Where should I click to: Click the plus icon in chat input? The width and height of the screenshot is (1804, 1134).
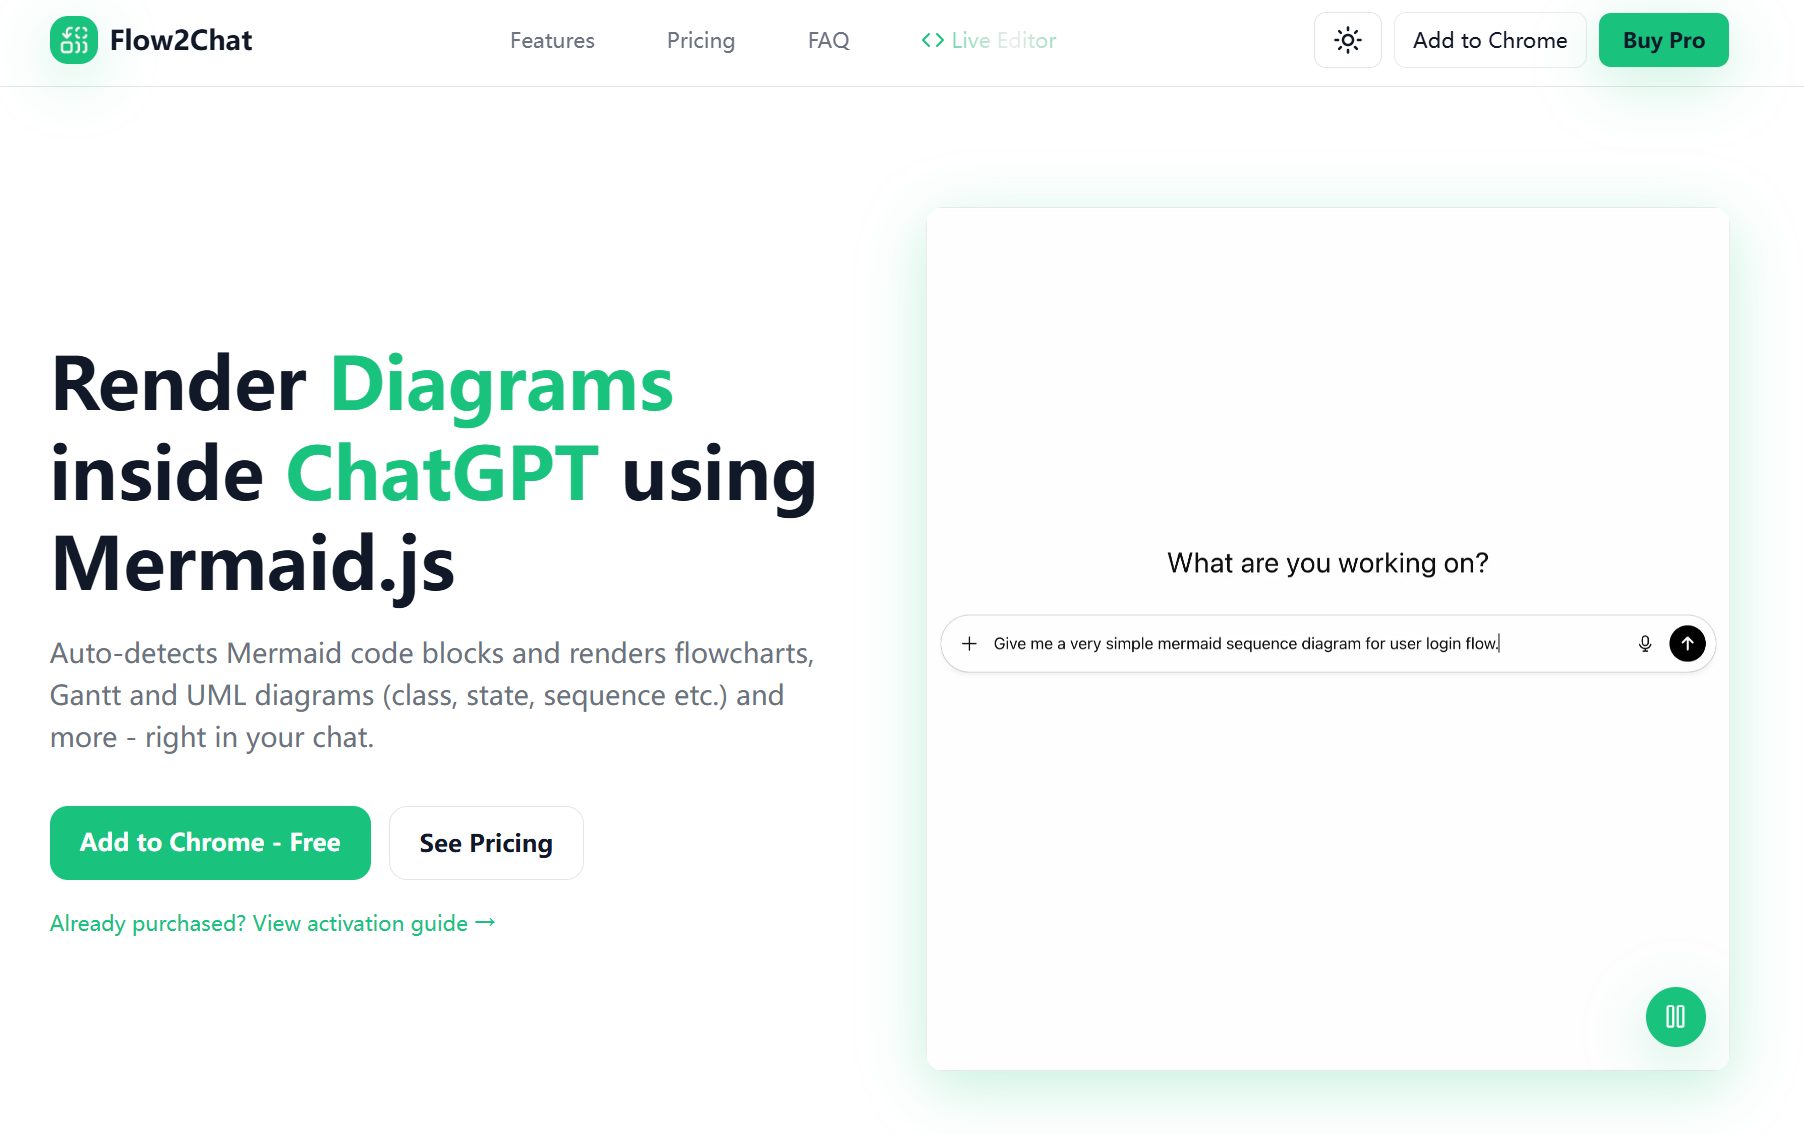[x=969, y=644]
